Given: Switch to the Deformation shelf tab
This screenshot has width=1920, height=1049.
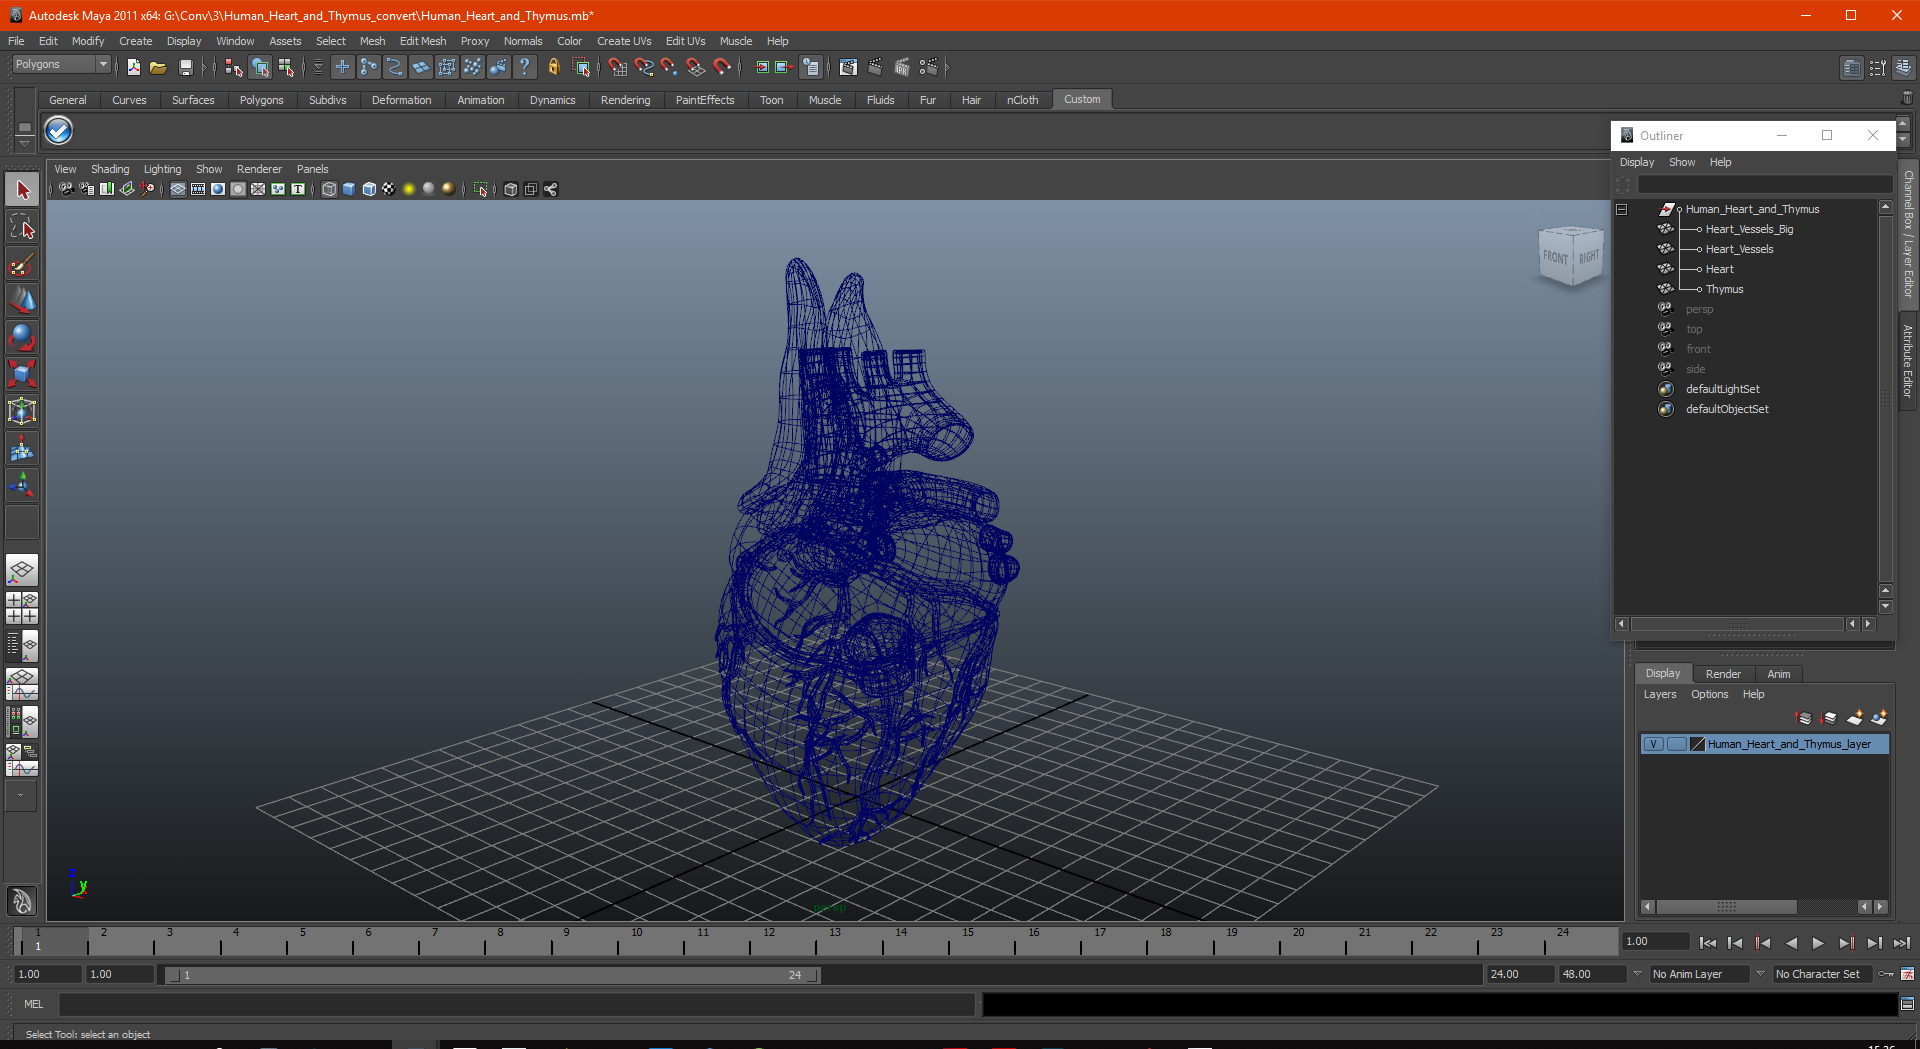Looking at the screenshot, I should (x=401, y=100).
